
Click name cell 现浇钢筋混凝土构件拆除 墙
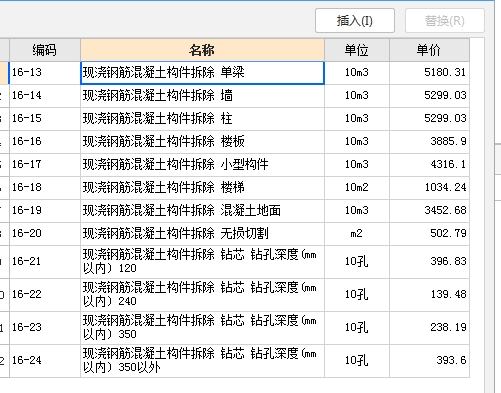pos(202,96)
